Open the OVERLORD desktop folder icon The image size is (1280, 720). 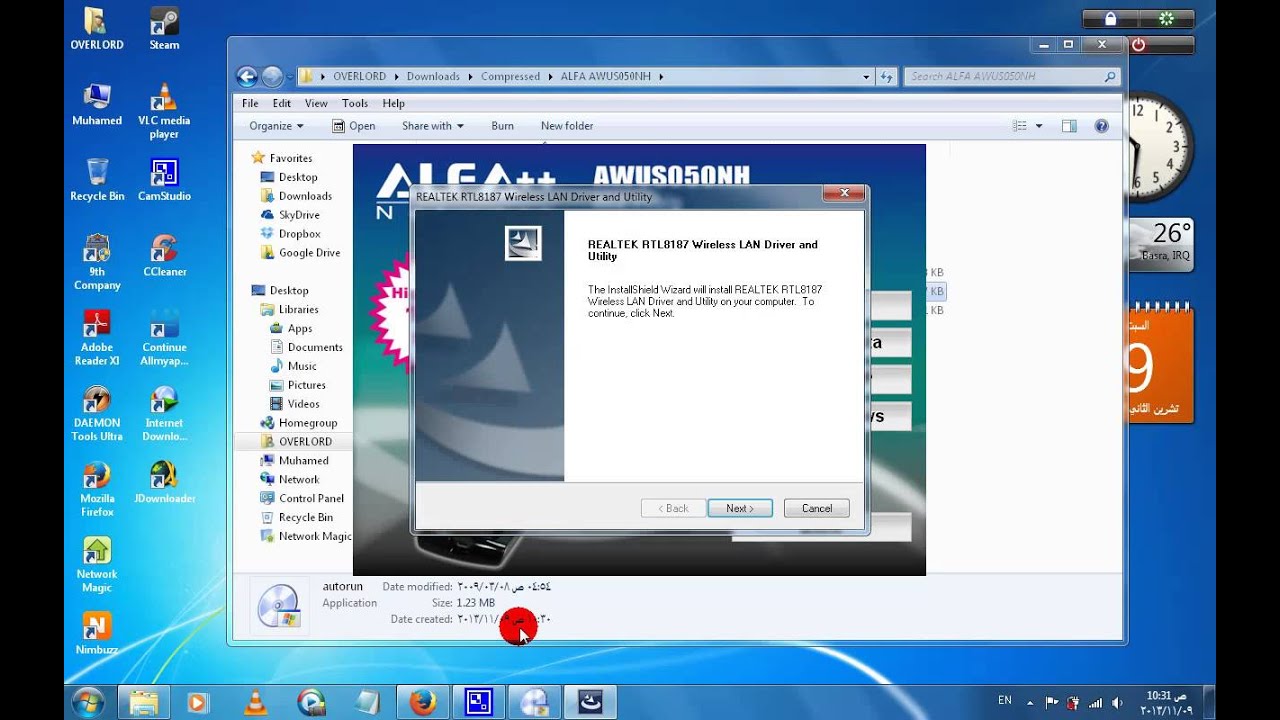97,29
